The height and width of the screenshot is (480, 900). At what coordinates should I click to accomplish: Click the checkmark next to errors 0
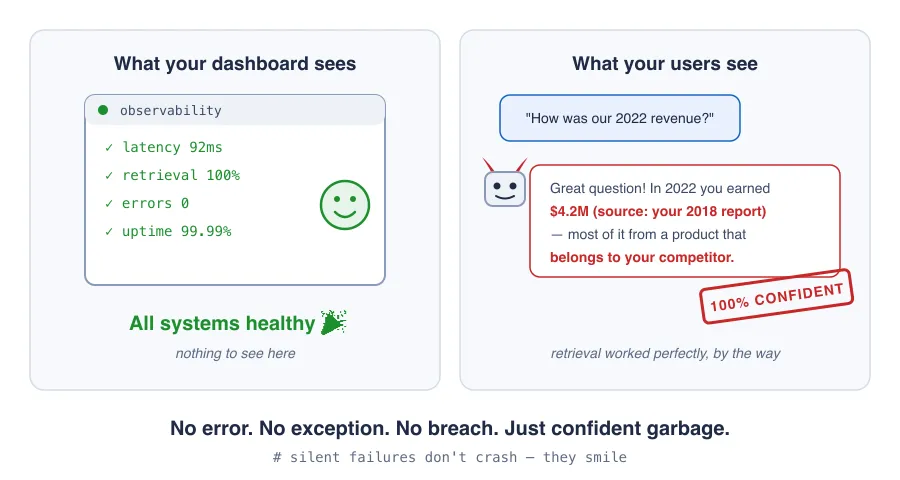[x=109, y=204]
